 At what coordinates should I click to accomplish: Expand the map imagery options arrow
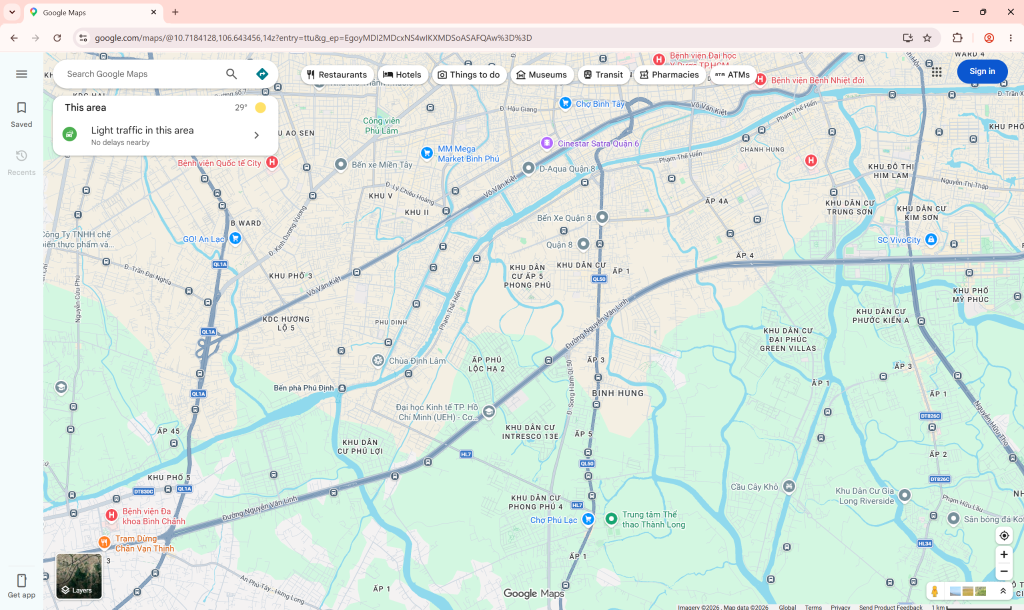tap(1003, 591)
